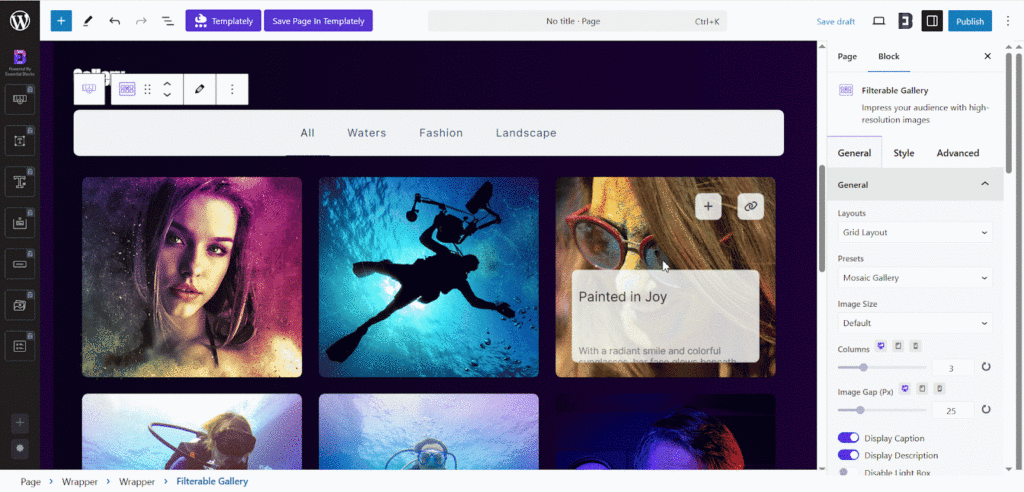This screenshot has height=492, width=1024.
Task: Open the Advanced settings tab
Action: (x=958, y=153)
